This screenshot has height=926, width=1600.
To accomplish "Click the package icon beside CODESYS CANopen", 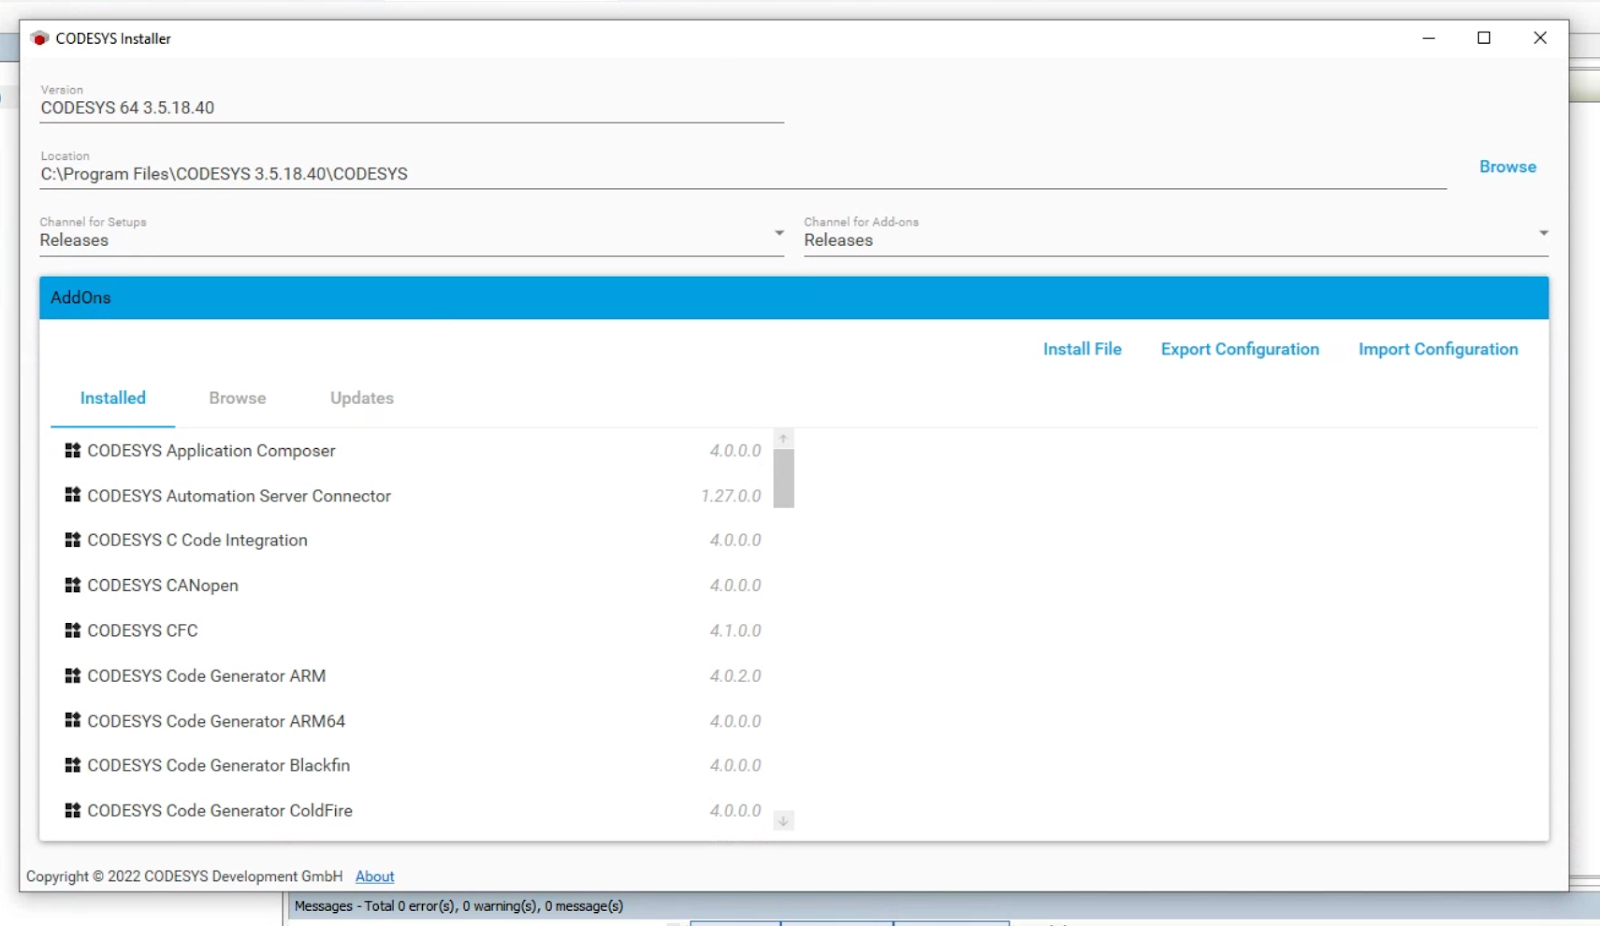I will pyautogui.click(x=72, y=585).
